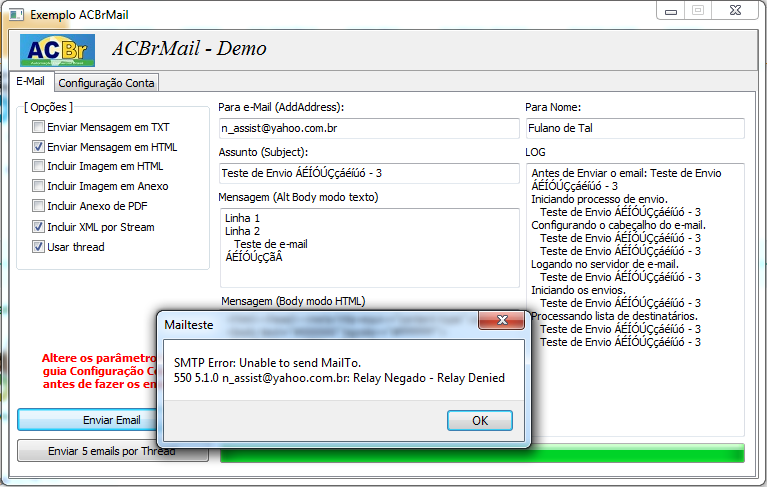
Task: Click the green progress bar
Action: click(482, 453)
